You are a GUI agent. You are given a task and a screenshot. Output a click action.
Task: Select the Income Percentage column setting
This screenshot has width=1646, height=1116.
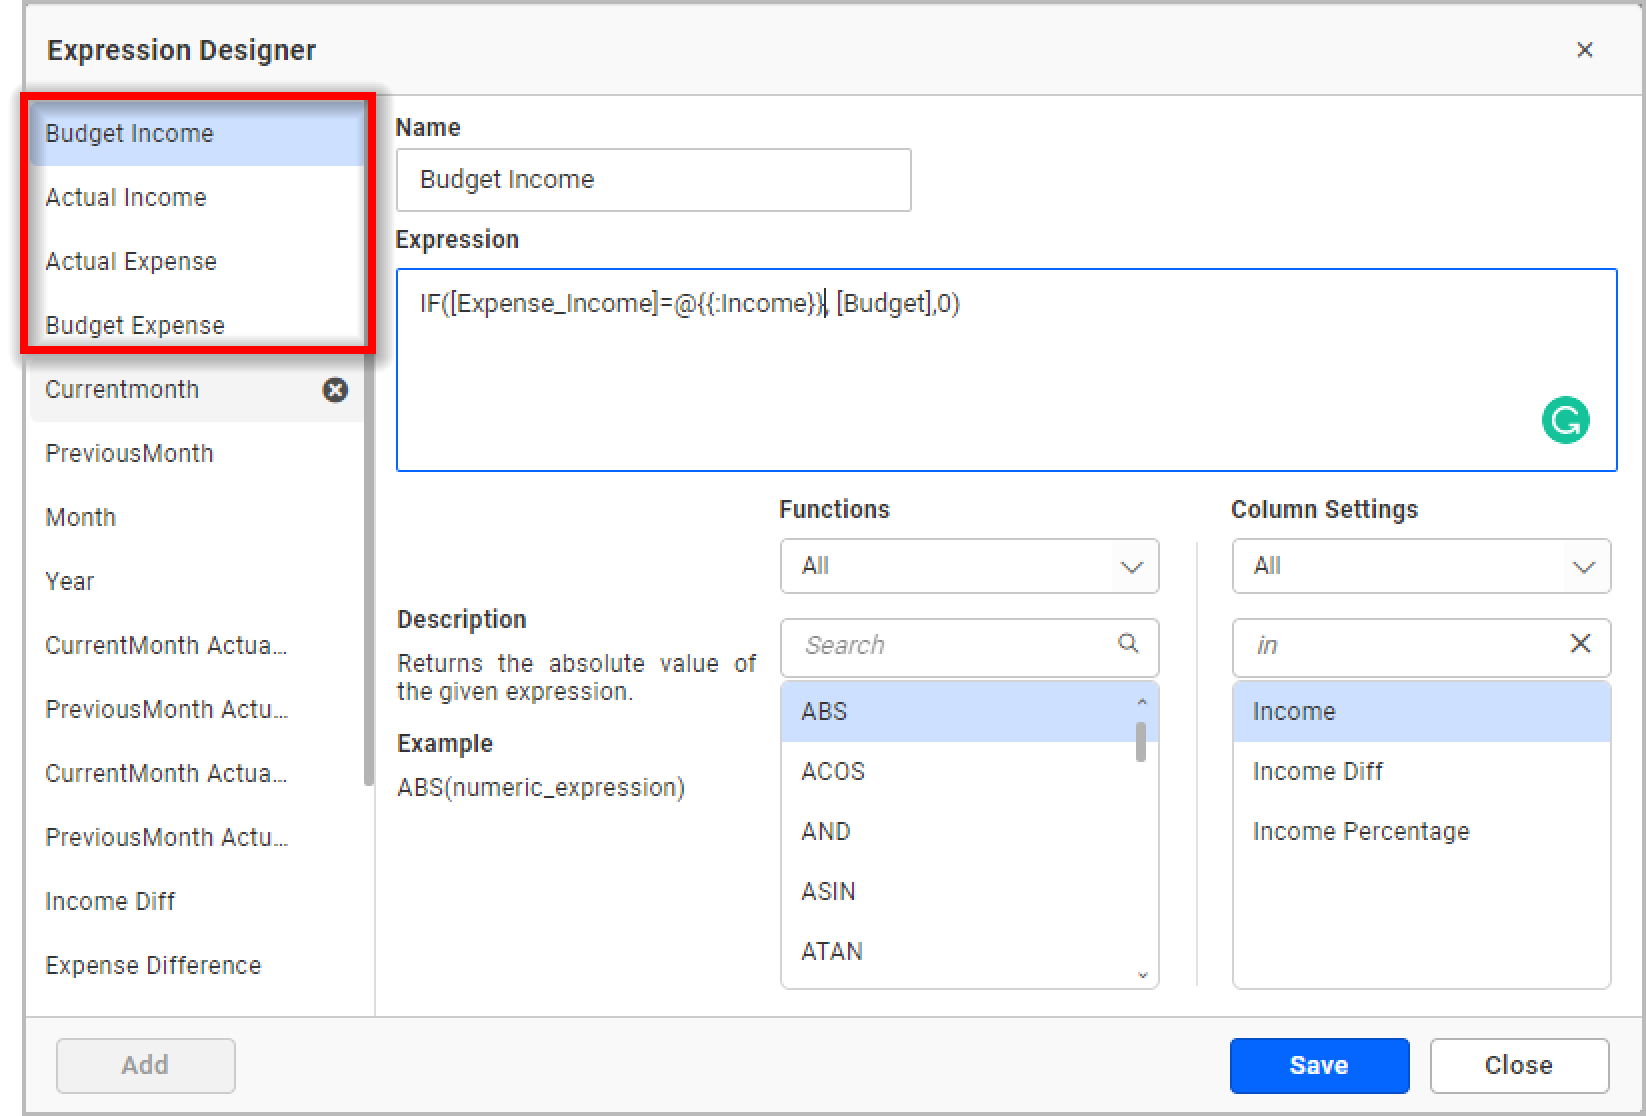(1361, 831)
